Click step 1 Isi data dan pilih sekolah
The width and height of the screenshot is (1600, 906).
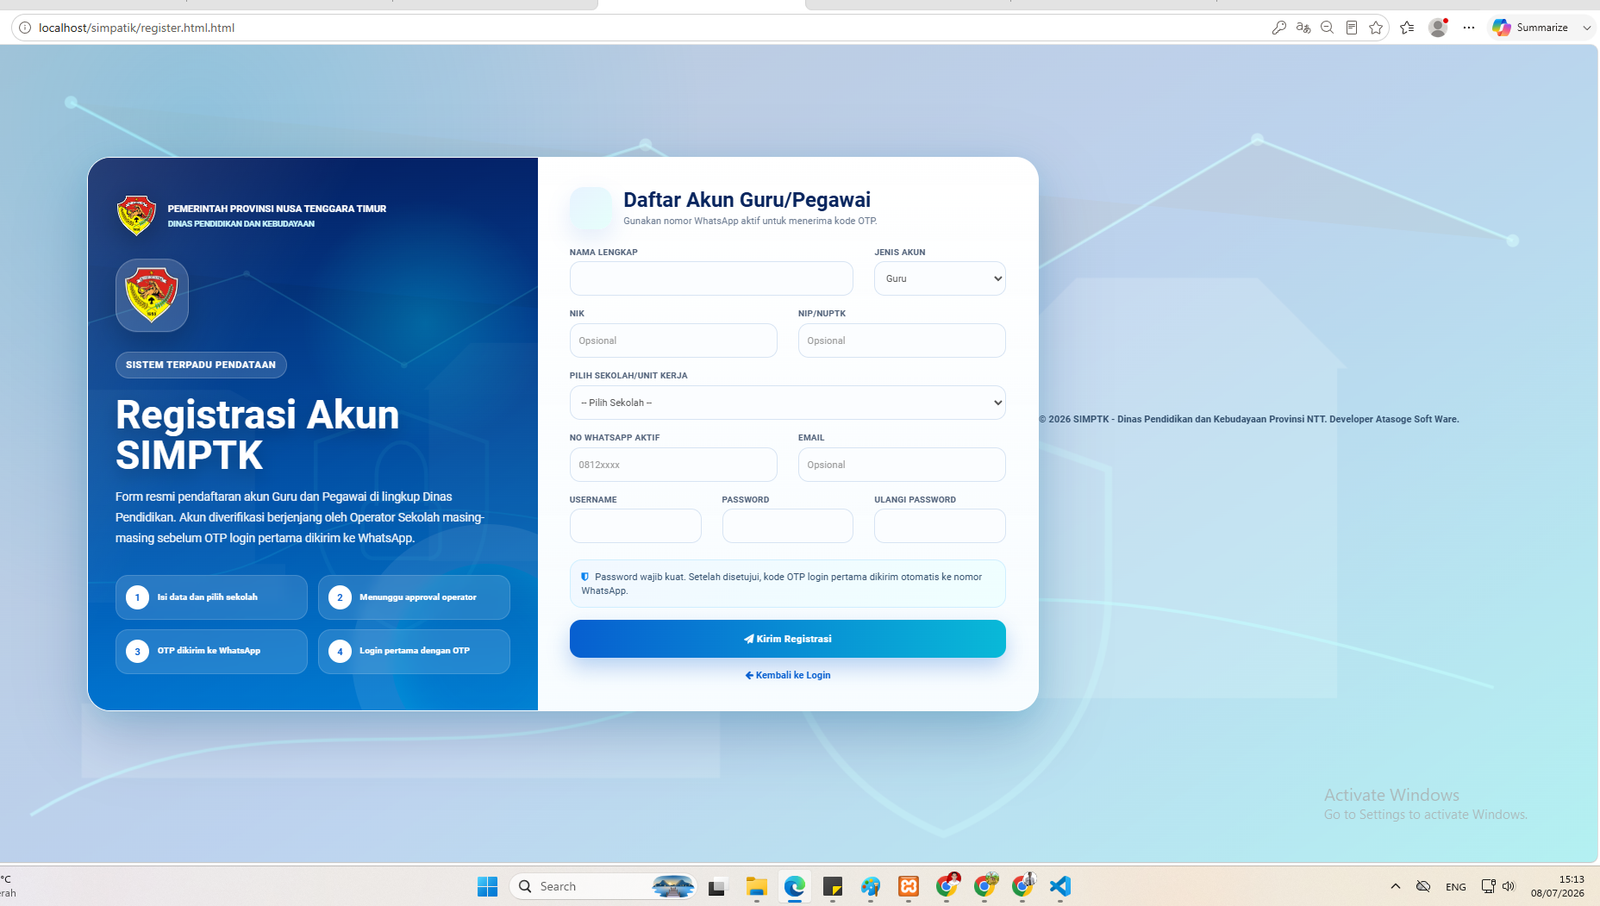point(211,597)
